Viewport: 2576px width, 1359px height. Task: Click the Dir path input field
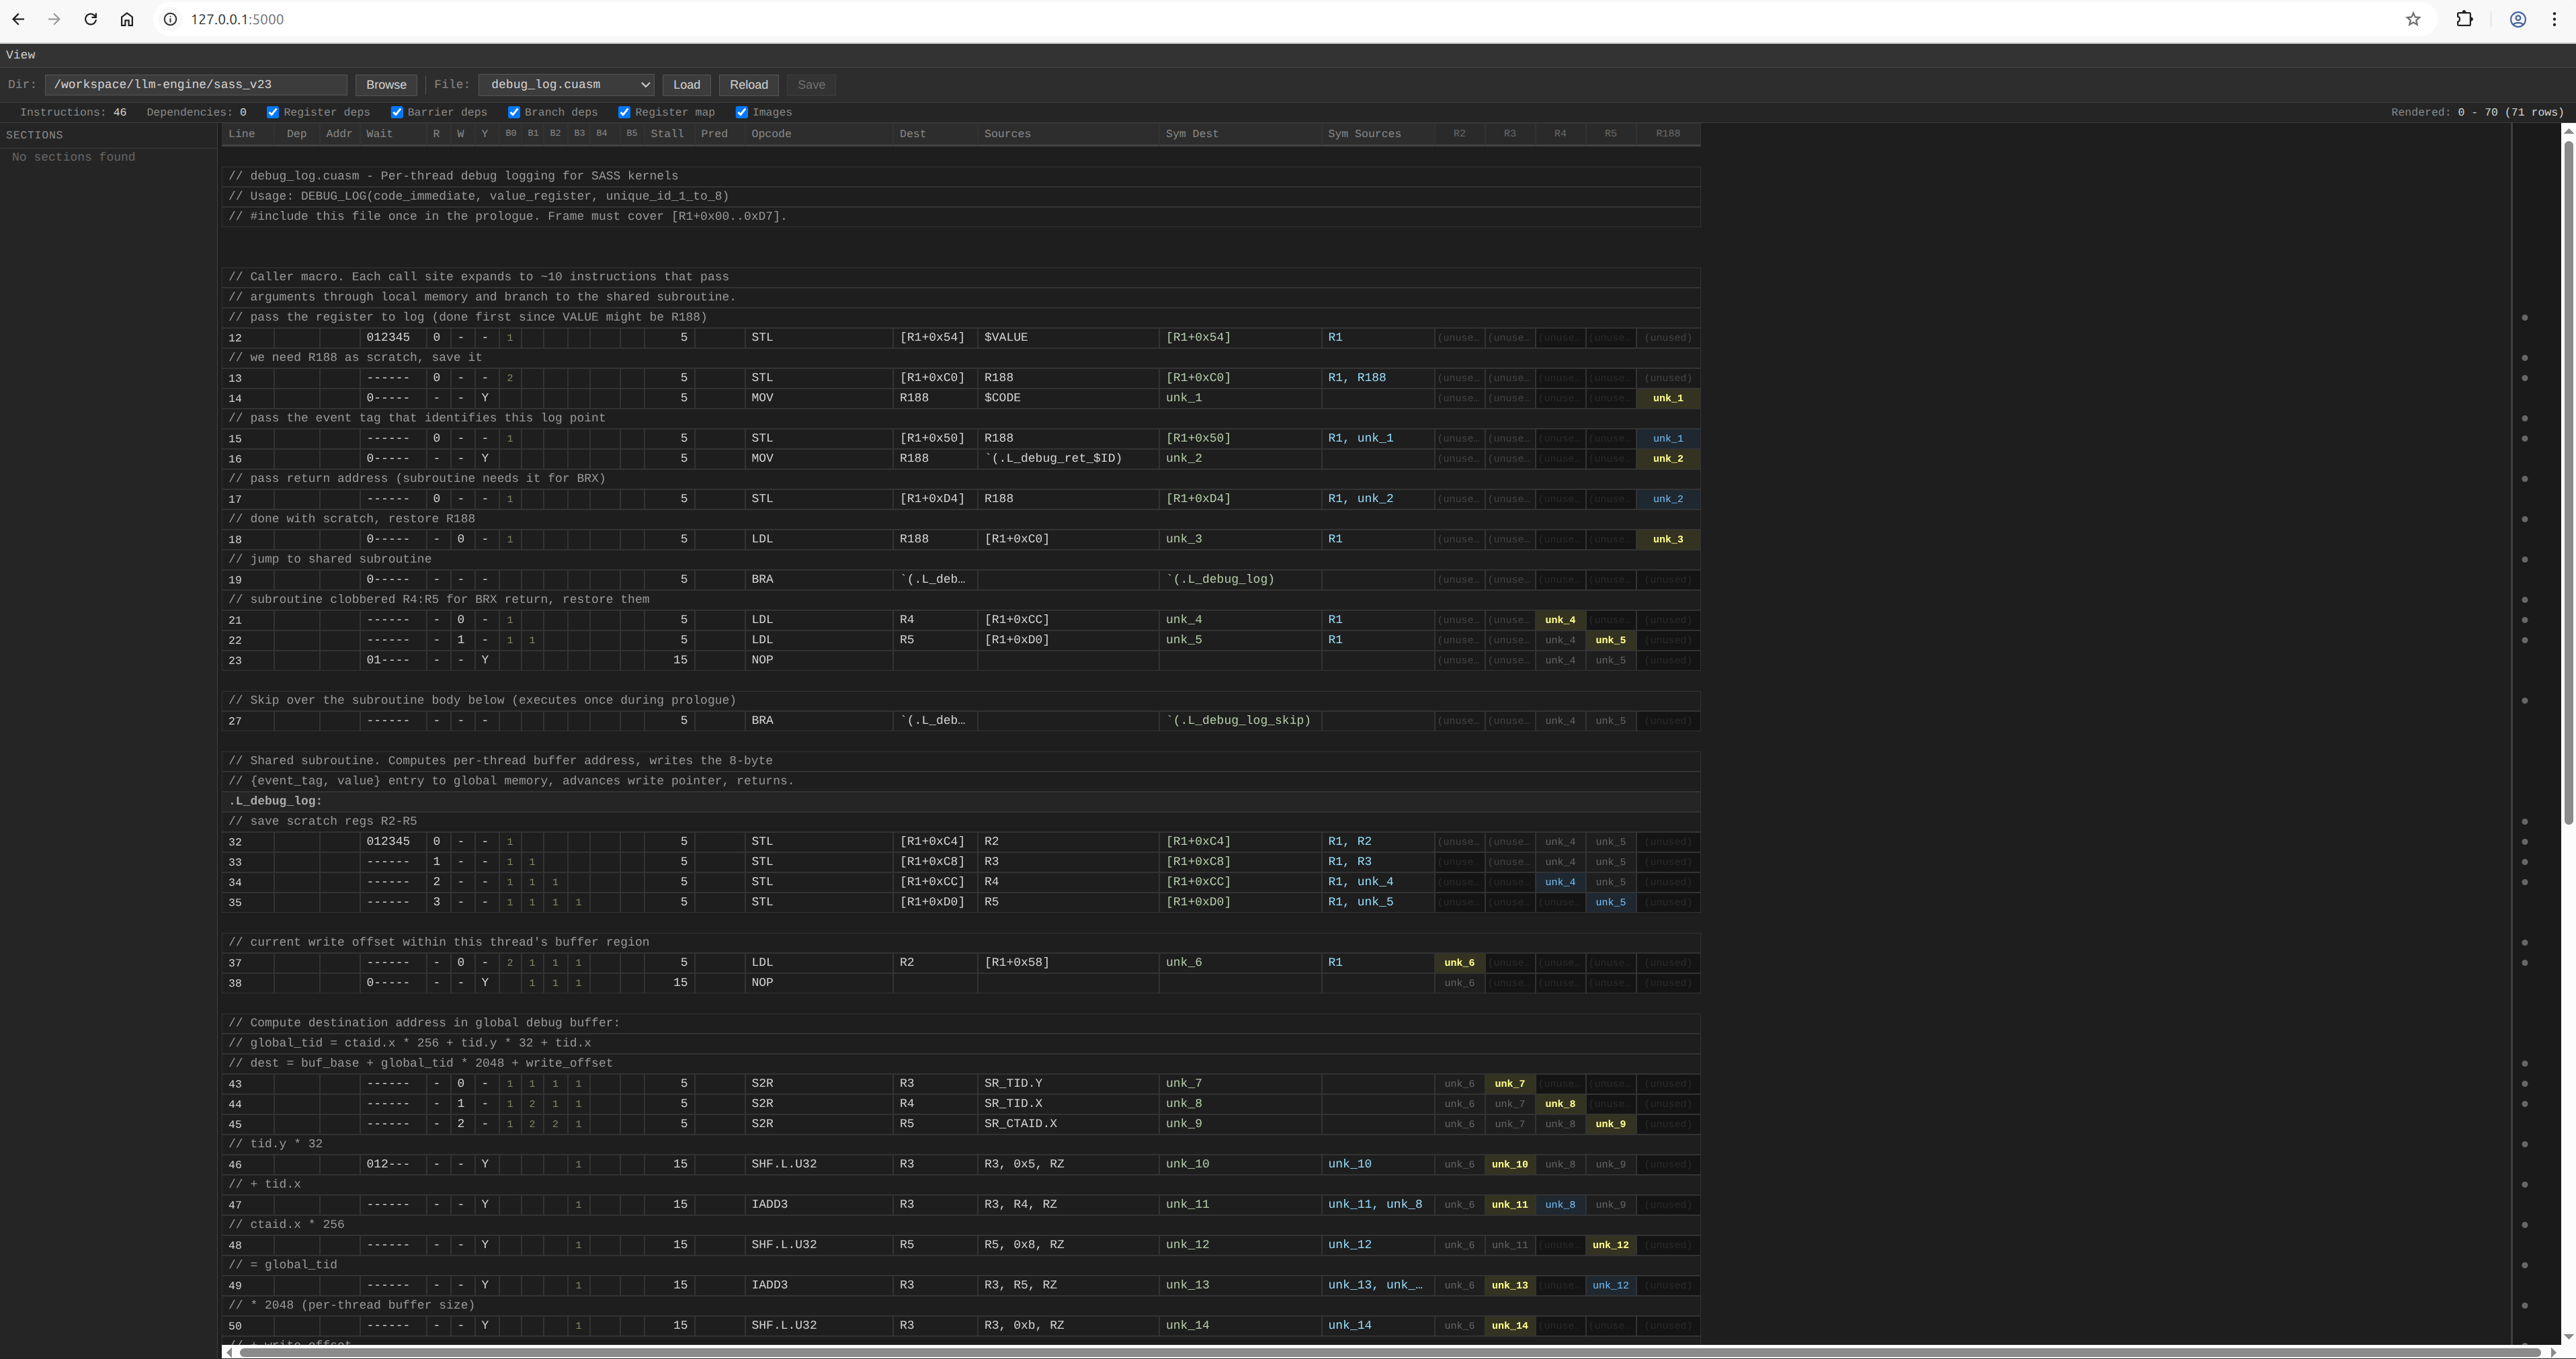click(x=195, y=85)
